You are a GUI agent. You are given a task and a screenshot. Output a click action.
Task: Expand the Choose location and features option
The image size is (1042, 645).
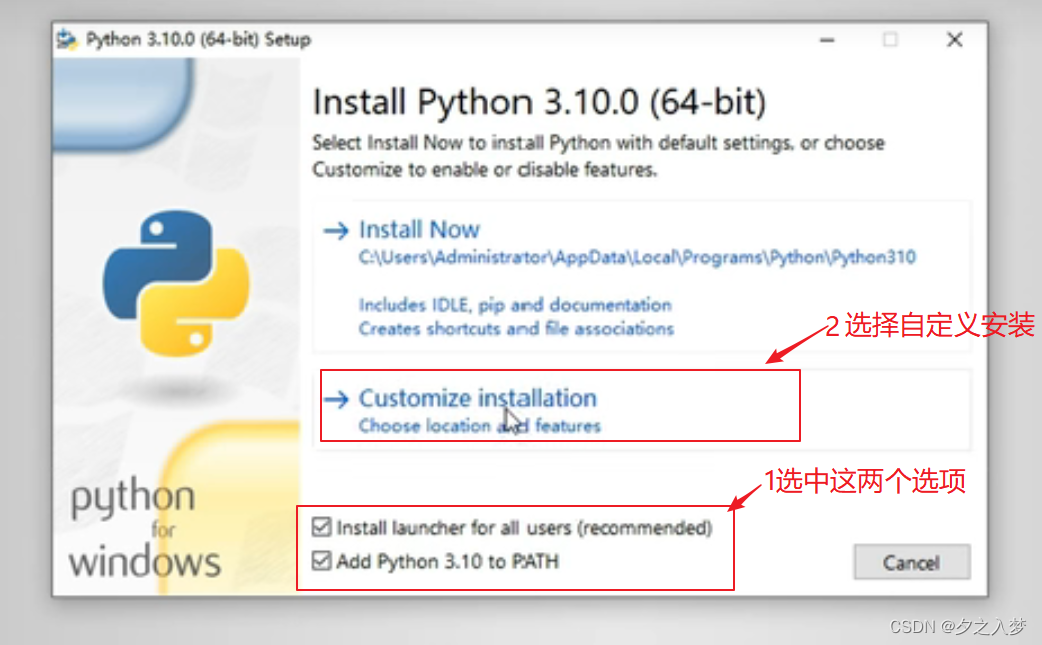tap(480, 425)
